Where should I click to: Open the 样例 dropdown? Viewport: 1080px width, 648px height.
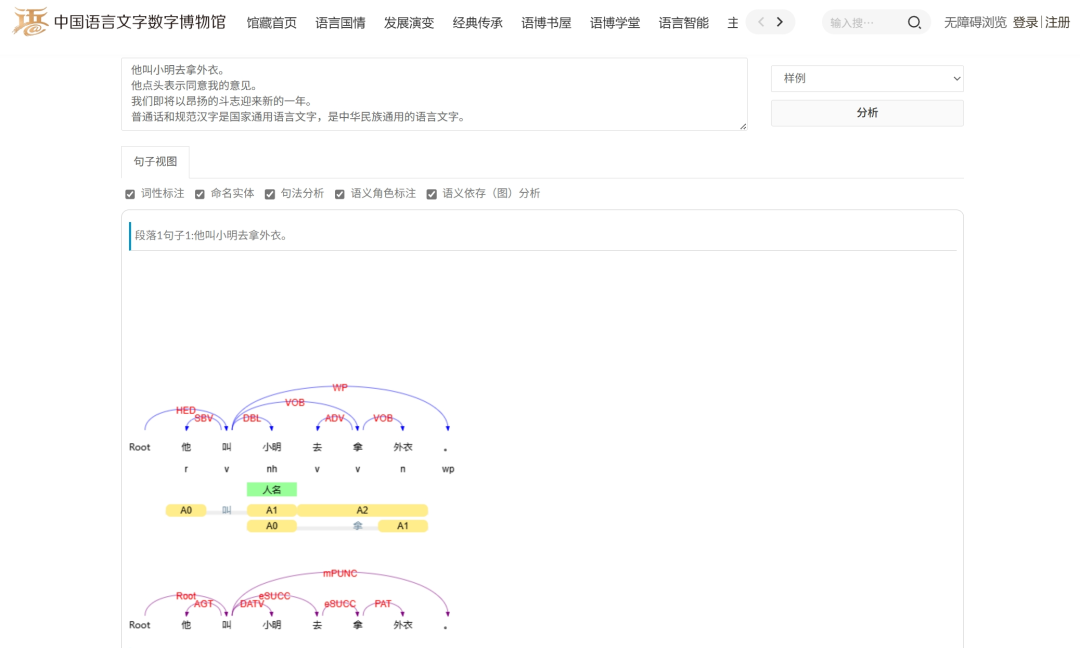pyautogui.click(x=866, y=78)
